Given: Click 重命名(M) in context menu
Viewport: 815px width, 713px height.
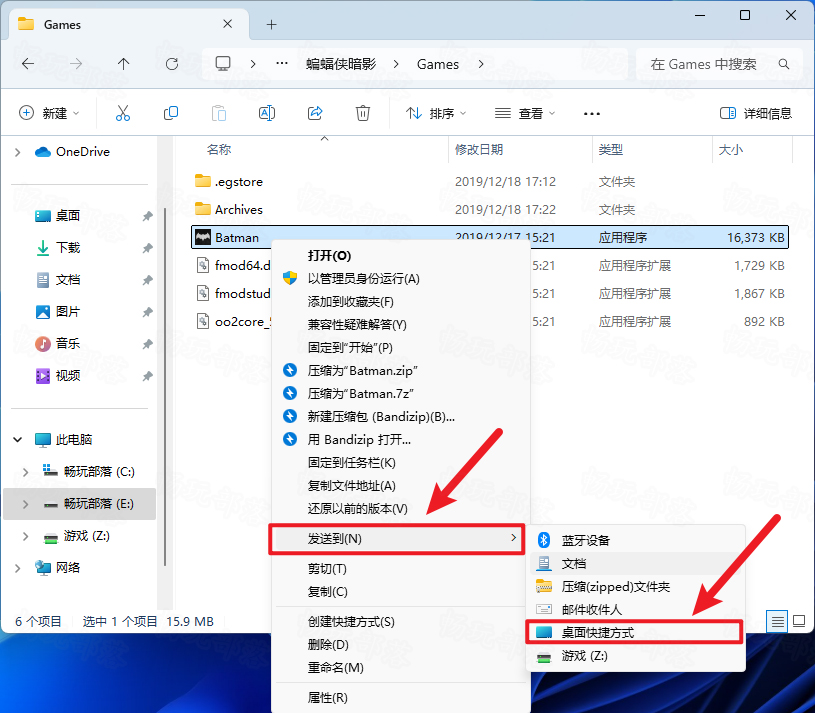Looking at the screenshot, I should pyautogui.click(x=400, y=667).
